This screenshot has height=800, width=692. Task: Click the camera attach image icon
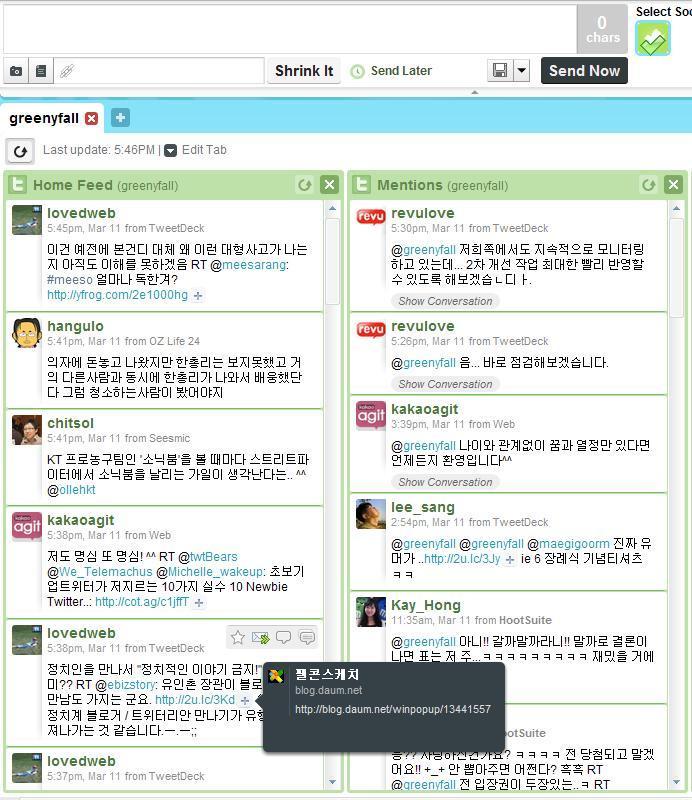tap(16, 71)
